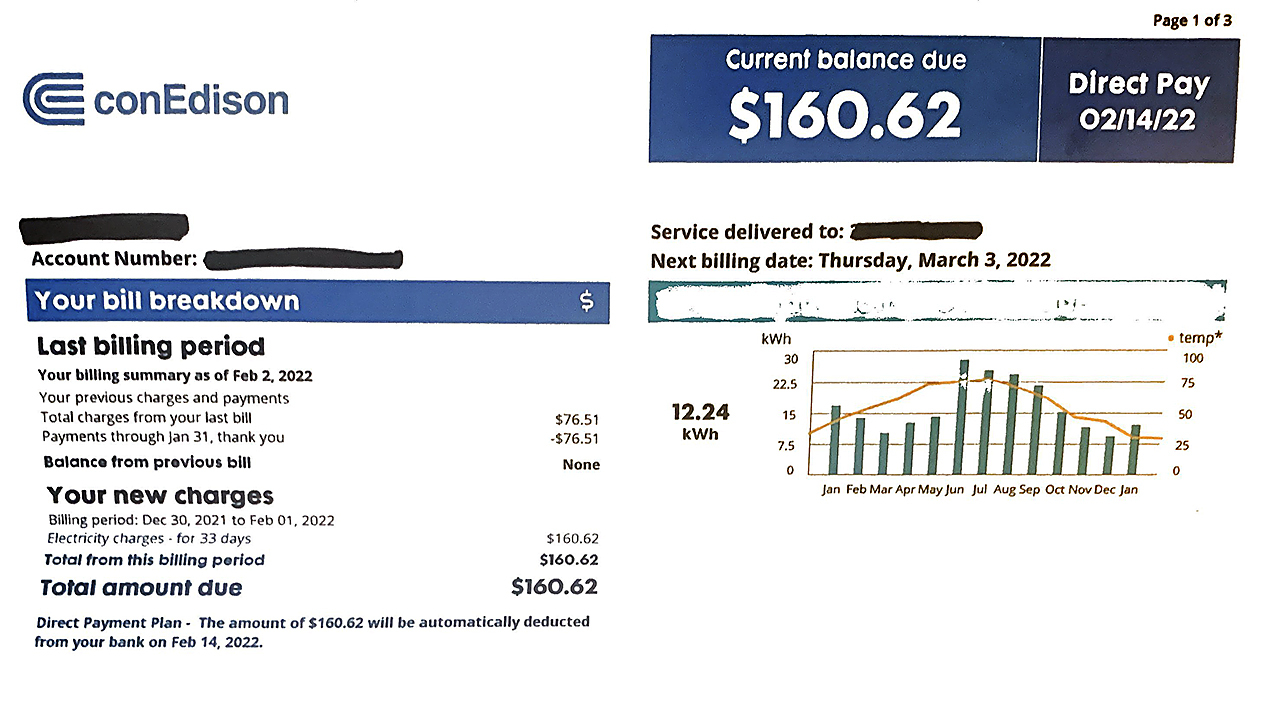The width and height of the screenshot is (1280, 720).
Task: Click the December usage bar in chart
Action: point(1108,455)
